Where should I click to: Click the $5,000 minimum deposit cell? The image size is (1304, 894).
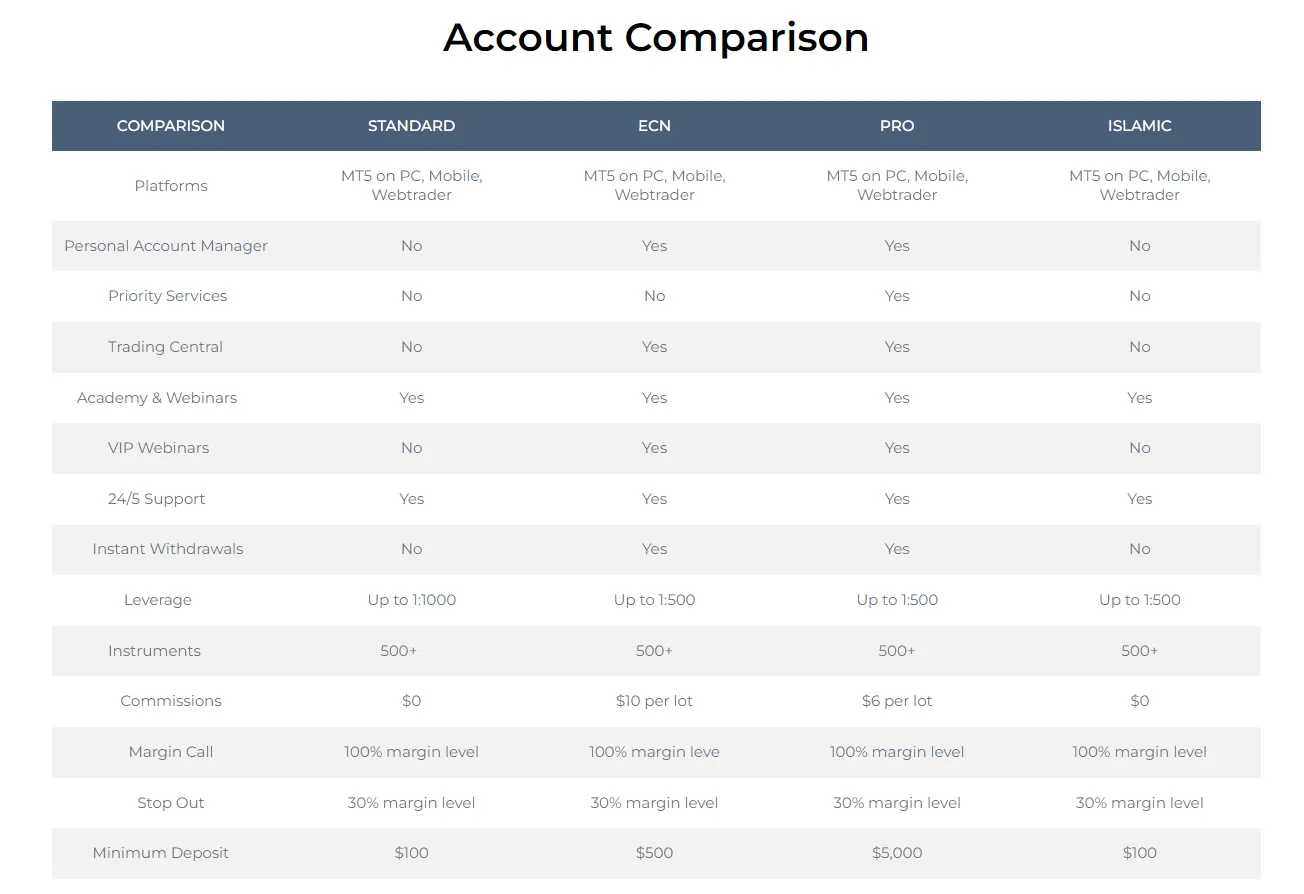point(897,853)
